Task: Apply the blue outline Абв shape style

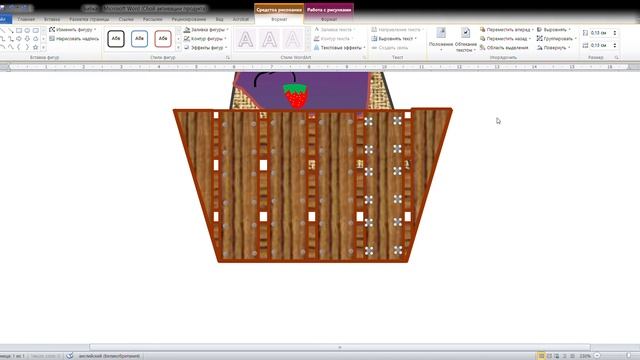Action: (x=139, y=39)
